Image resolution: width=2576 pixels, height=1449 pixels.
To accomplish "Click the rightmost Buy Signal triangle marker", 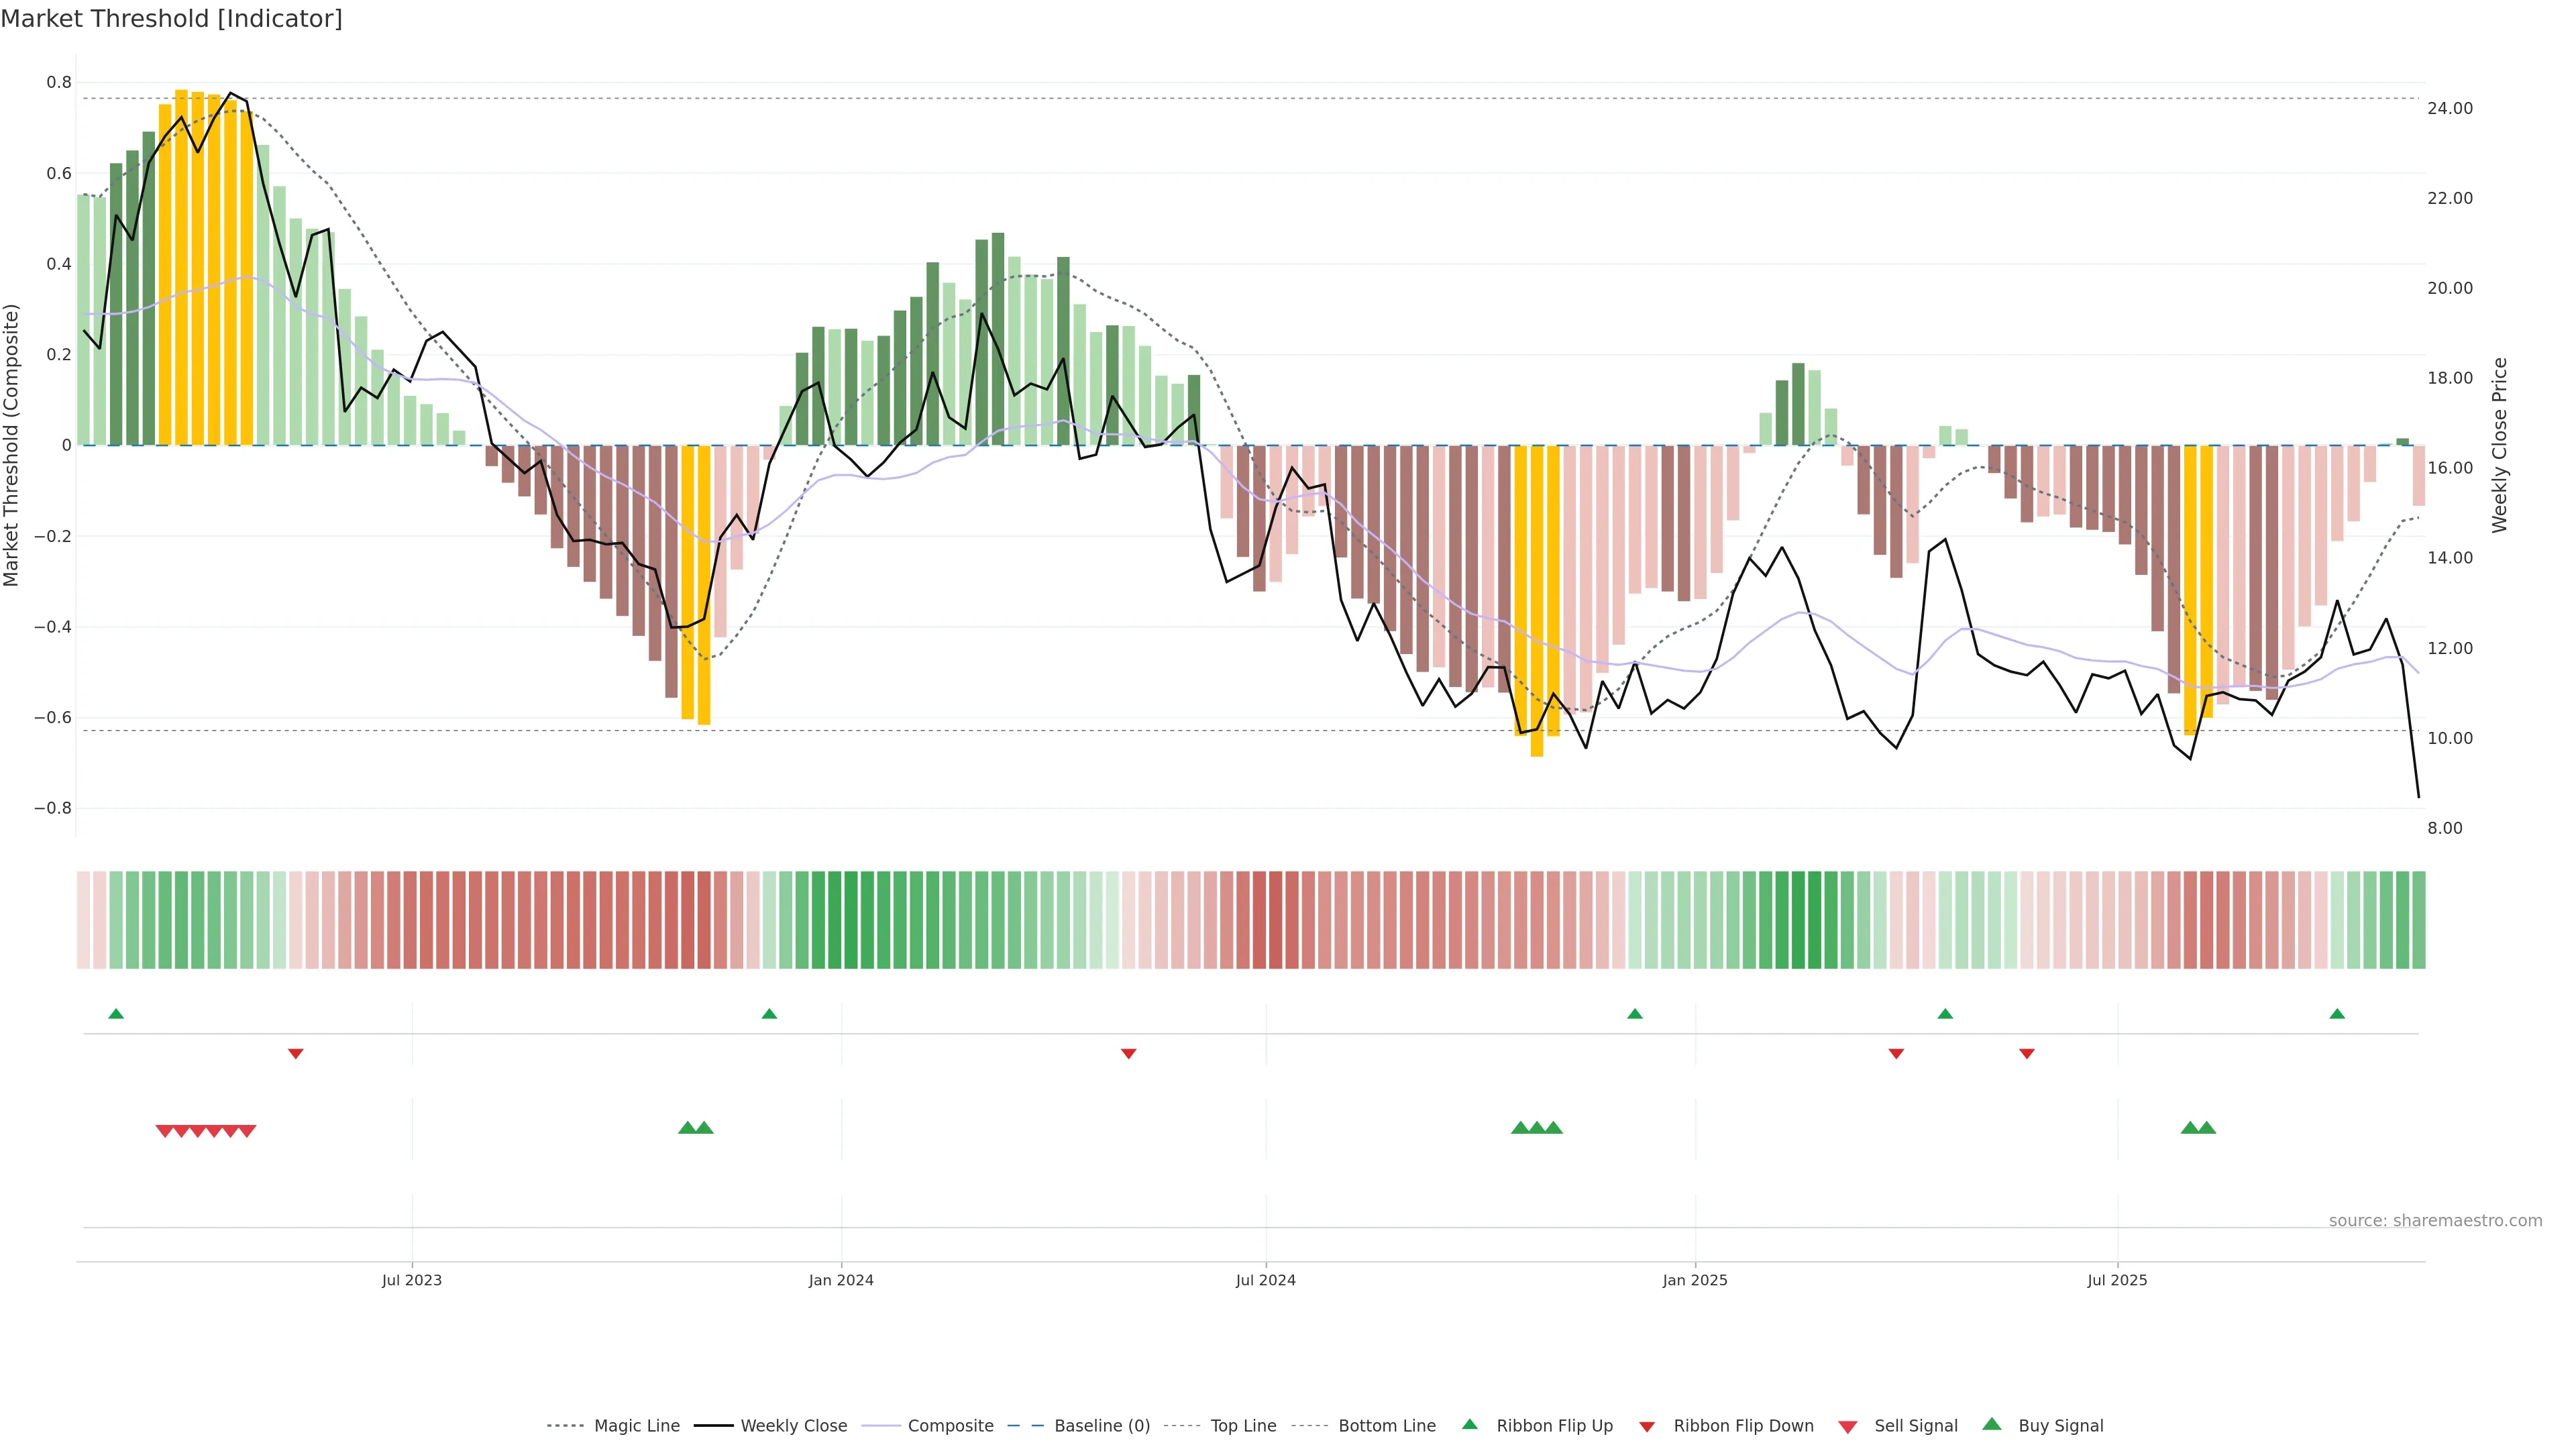I will click(2207, 1128).
